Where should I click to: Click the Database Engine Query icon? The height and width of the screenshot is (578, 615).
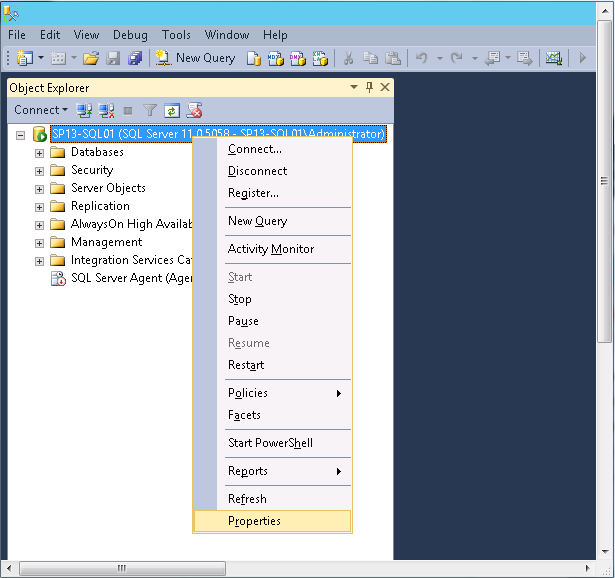point(254,58)
